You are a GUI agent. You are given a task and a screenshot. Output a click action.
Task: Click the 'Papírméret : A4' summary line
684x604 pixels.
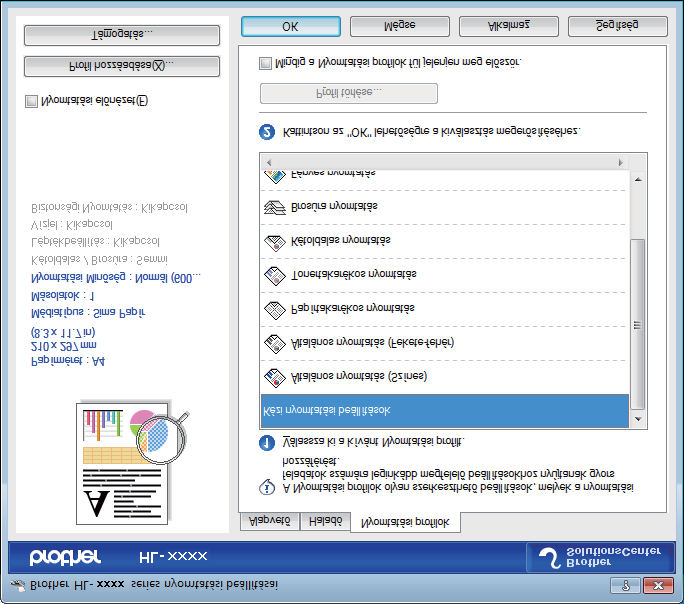(68, 360)
